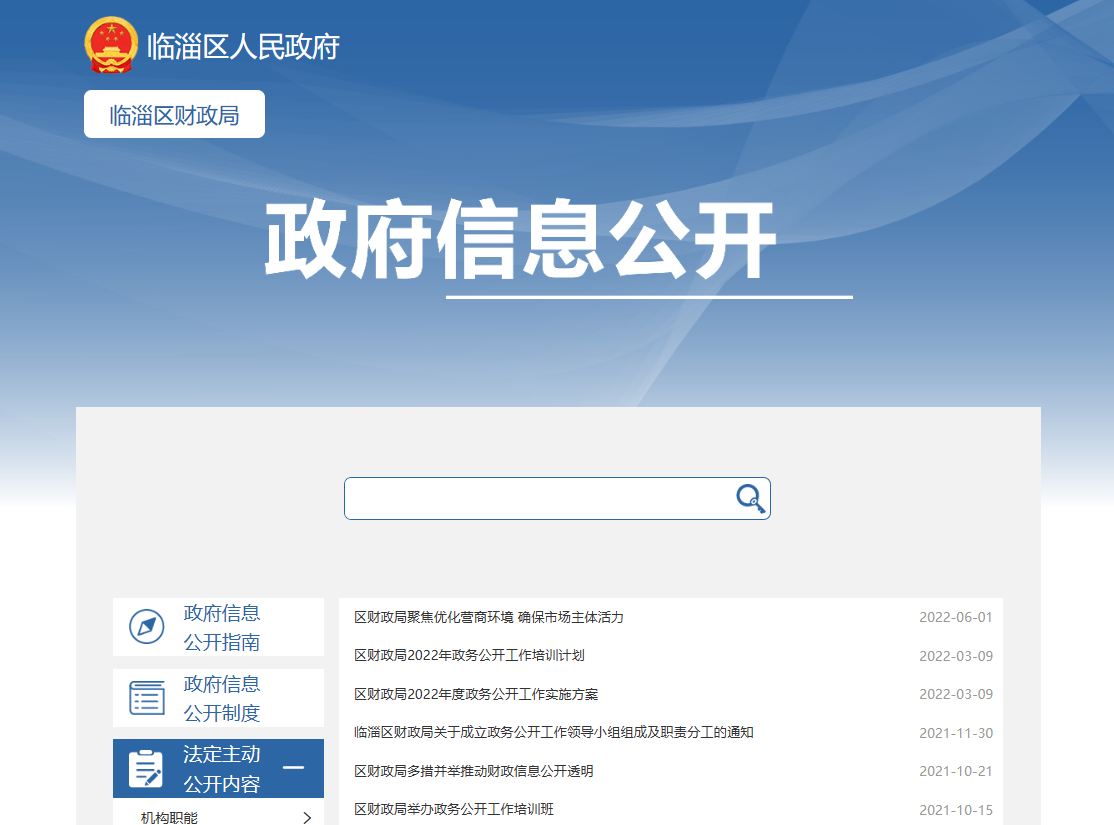Open the 政府信息公开制度 menu item
Viewport: 1114px width, 825px height.
[x=221, y=698]
